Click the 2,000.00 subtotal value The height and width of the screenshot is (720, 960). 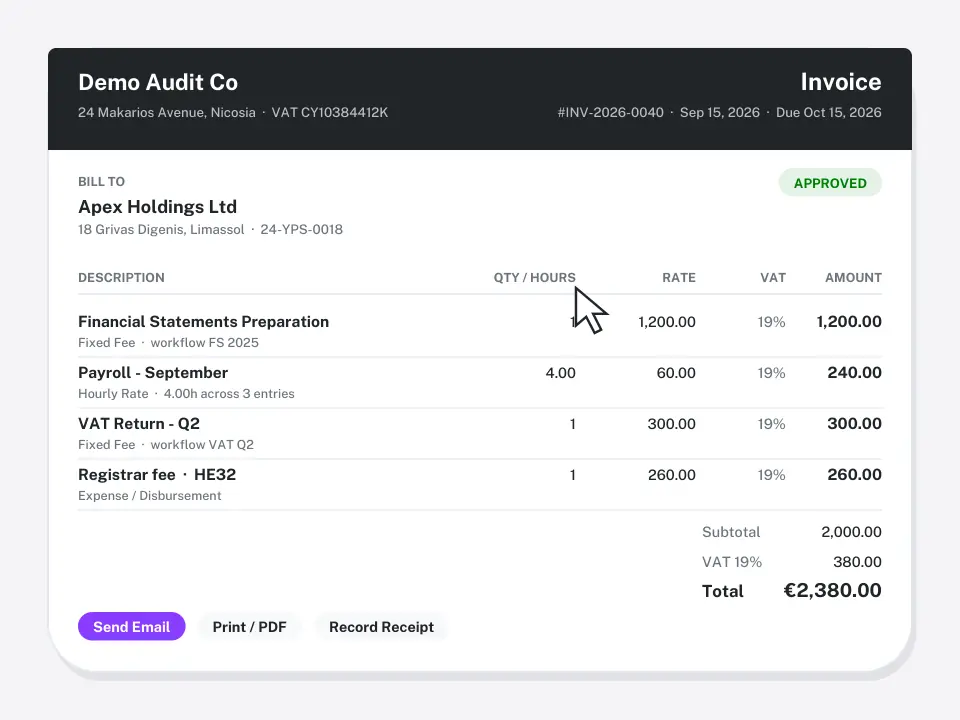tap(851, 532)
